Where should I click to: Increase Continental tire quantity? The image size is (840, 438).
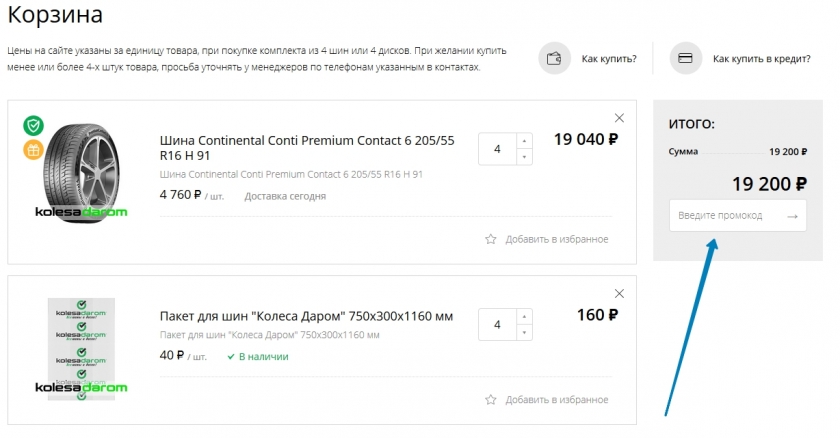(525, 141)
